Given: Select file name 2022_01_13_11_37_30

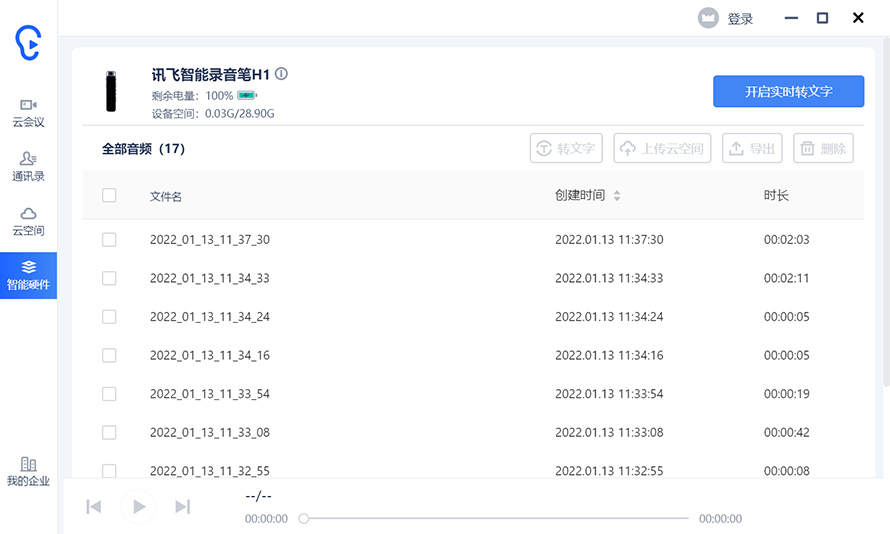Looking at the screenshot, I should pos(209,239).
